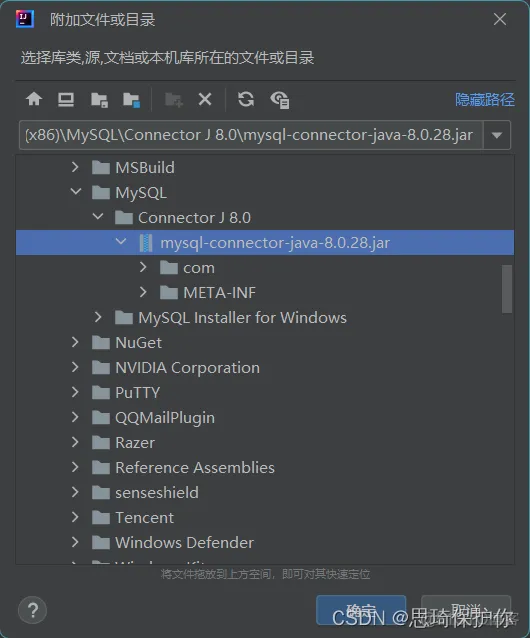530x638 pixels.
Task: Click the file path input field
Action: pyautogui.click(x=251, y=135)
